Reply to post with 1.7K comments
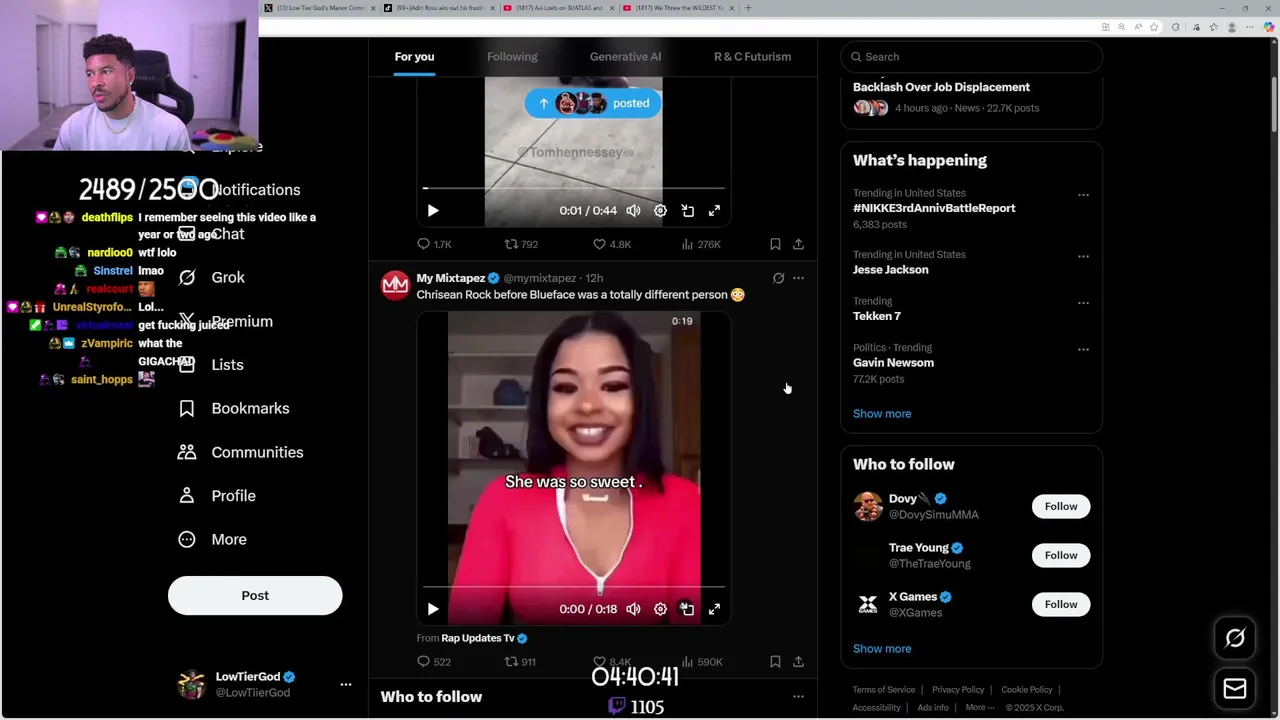 434,244
